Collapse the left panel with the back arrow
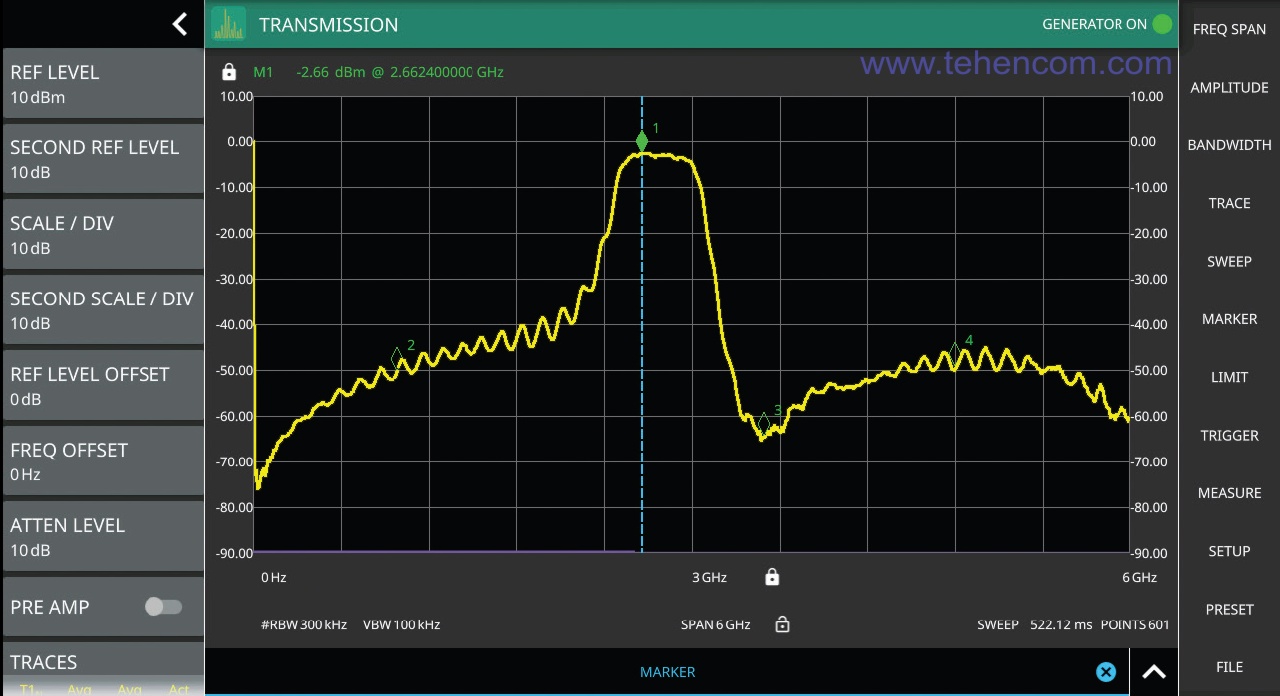The image size is (1280, 696). click(x=180, y=24)
